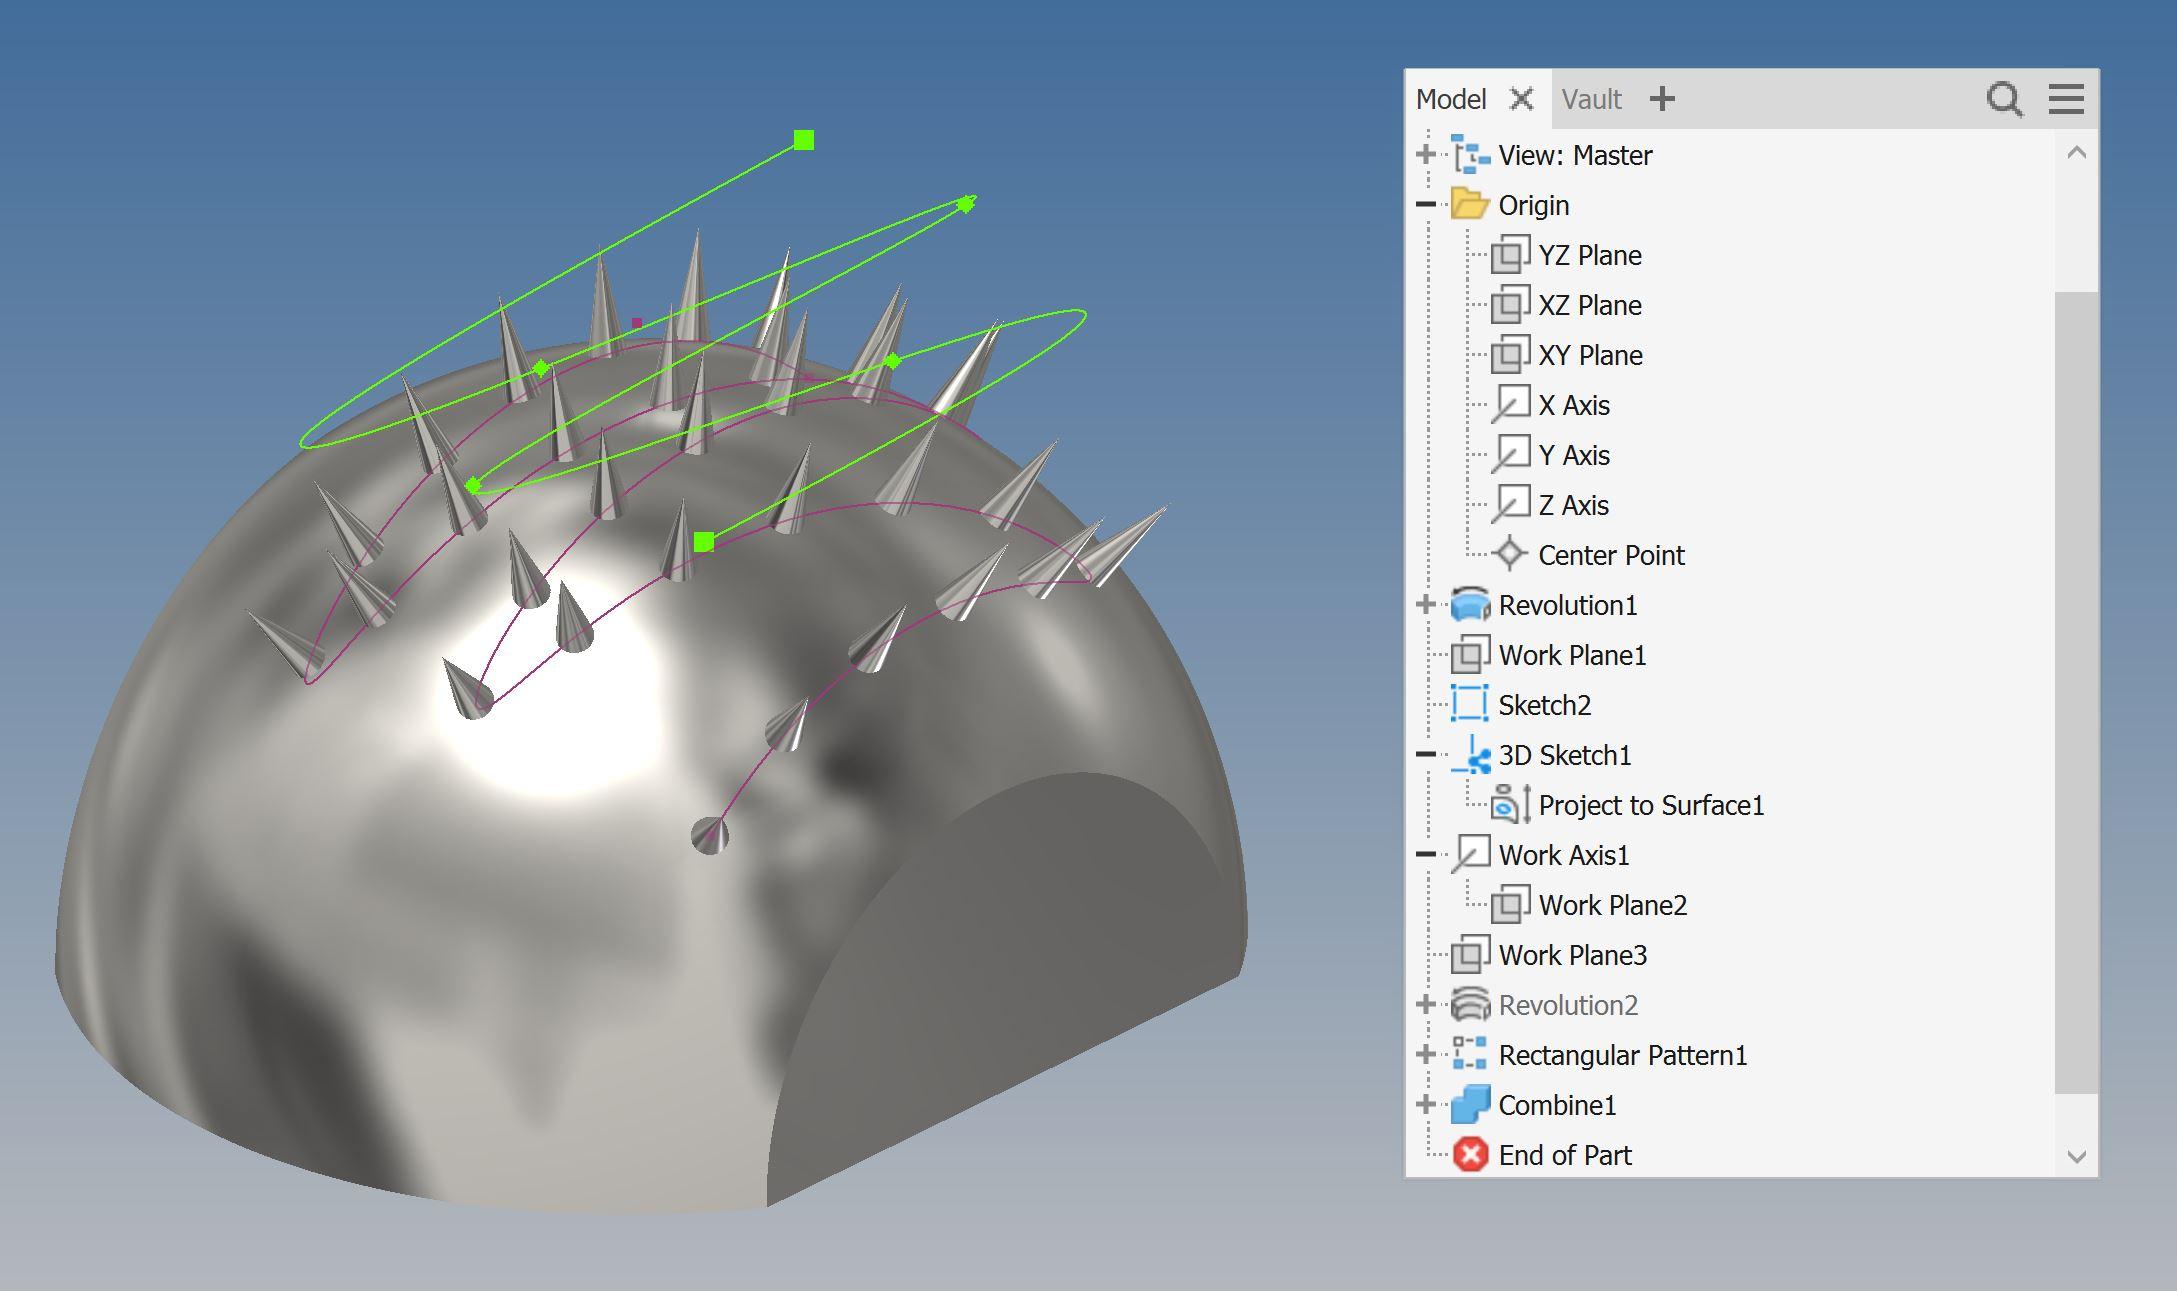Switch to the Vault tab
The height and width of the screenshot is (1291, 2177).
pos(1592,99)
